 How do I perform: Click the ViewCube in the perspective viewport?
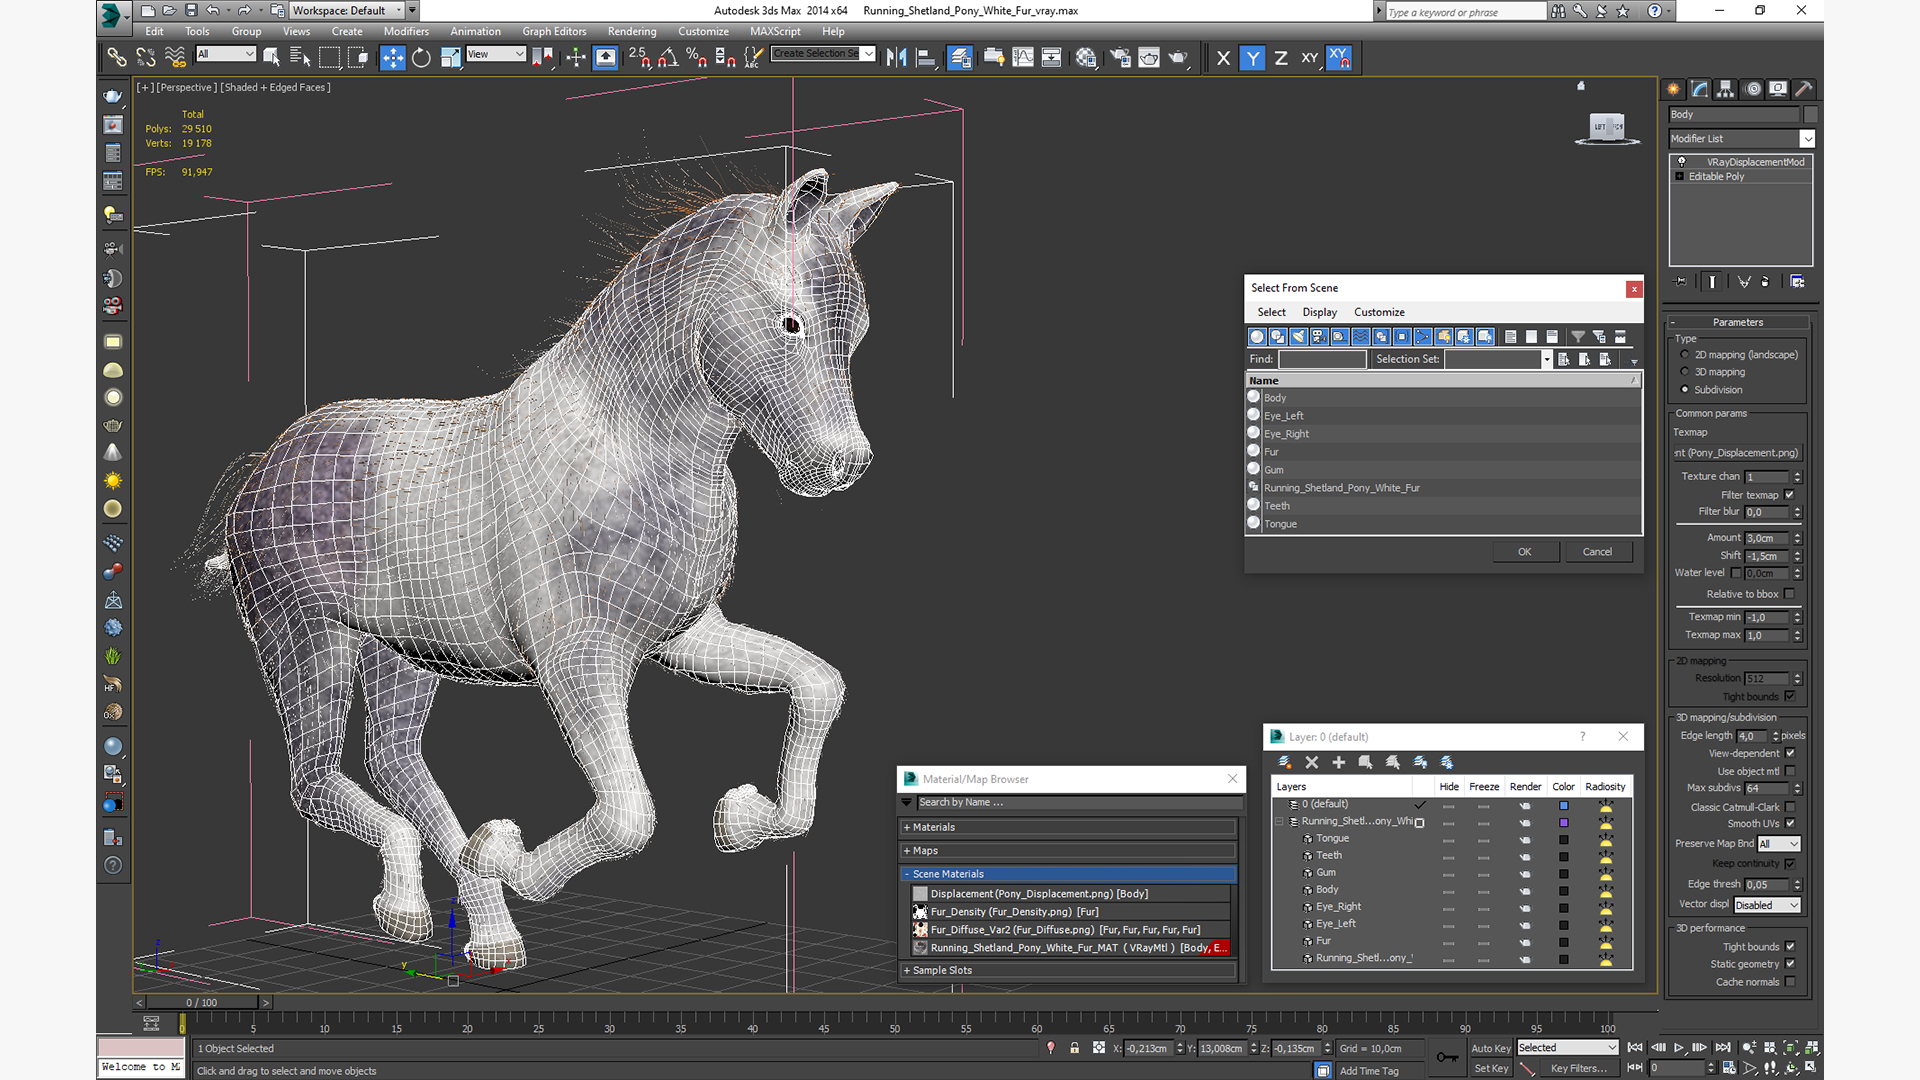[x=1607, y=127]
